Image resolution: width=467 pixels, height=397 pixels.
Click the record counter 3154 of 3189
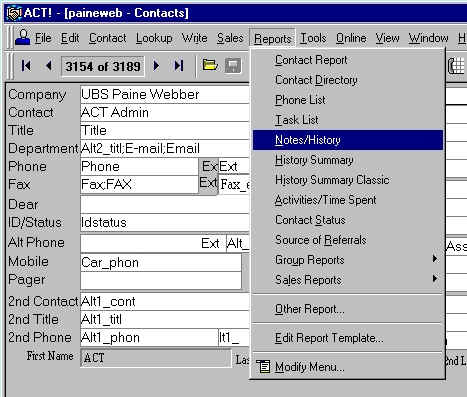click(x=103, y=66)
